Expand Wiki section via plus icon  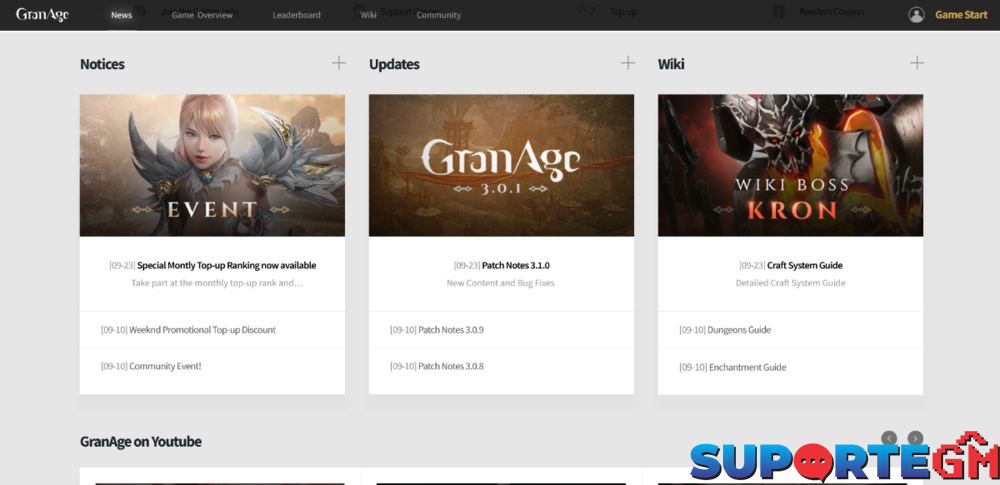click(917, 63)
